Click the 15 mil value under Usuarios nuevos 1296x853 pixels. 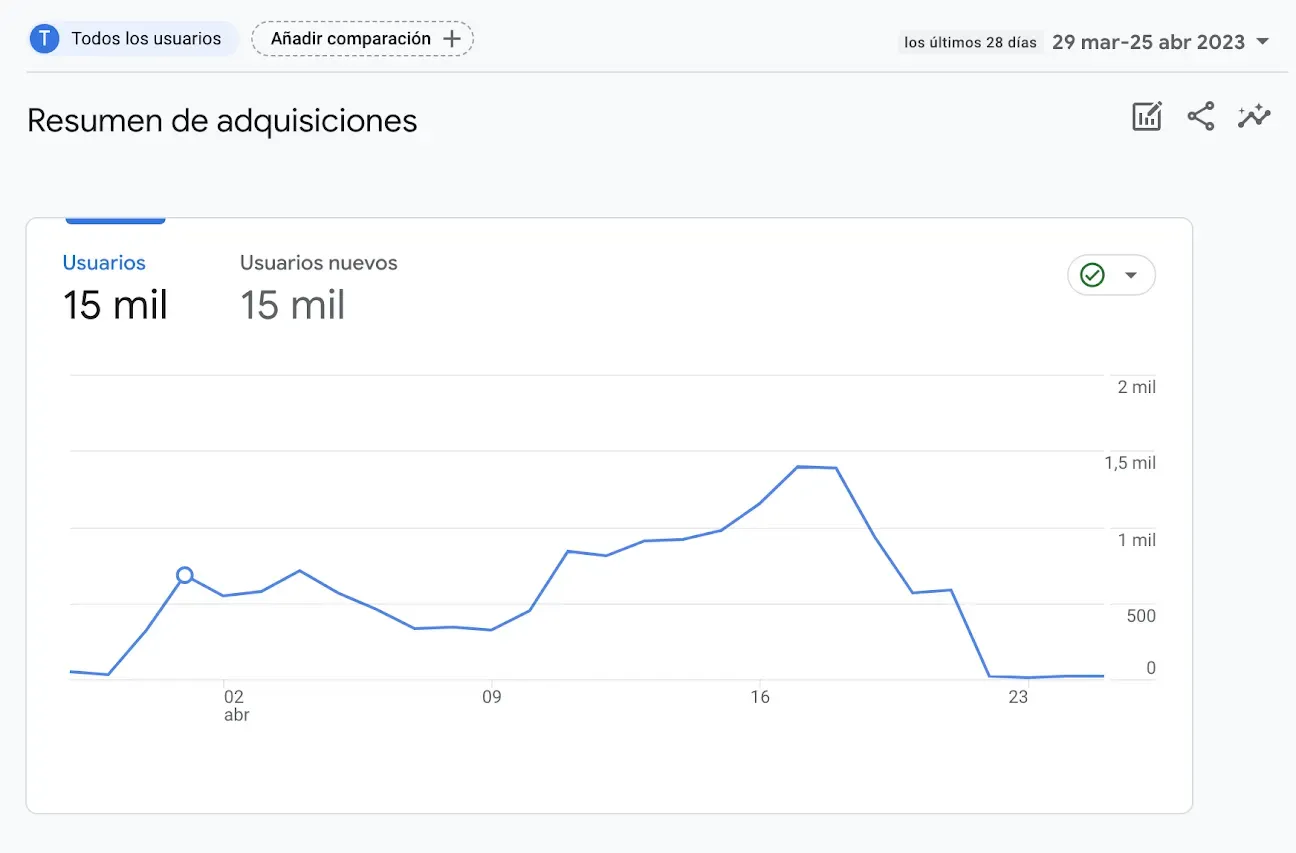pos(292,305)
